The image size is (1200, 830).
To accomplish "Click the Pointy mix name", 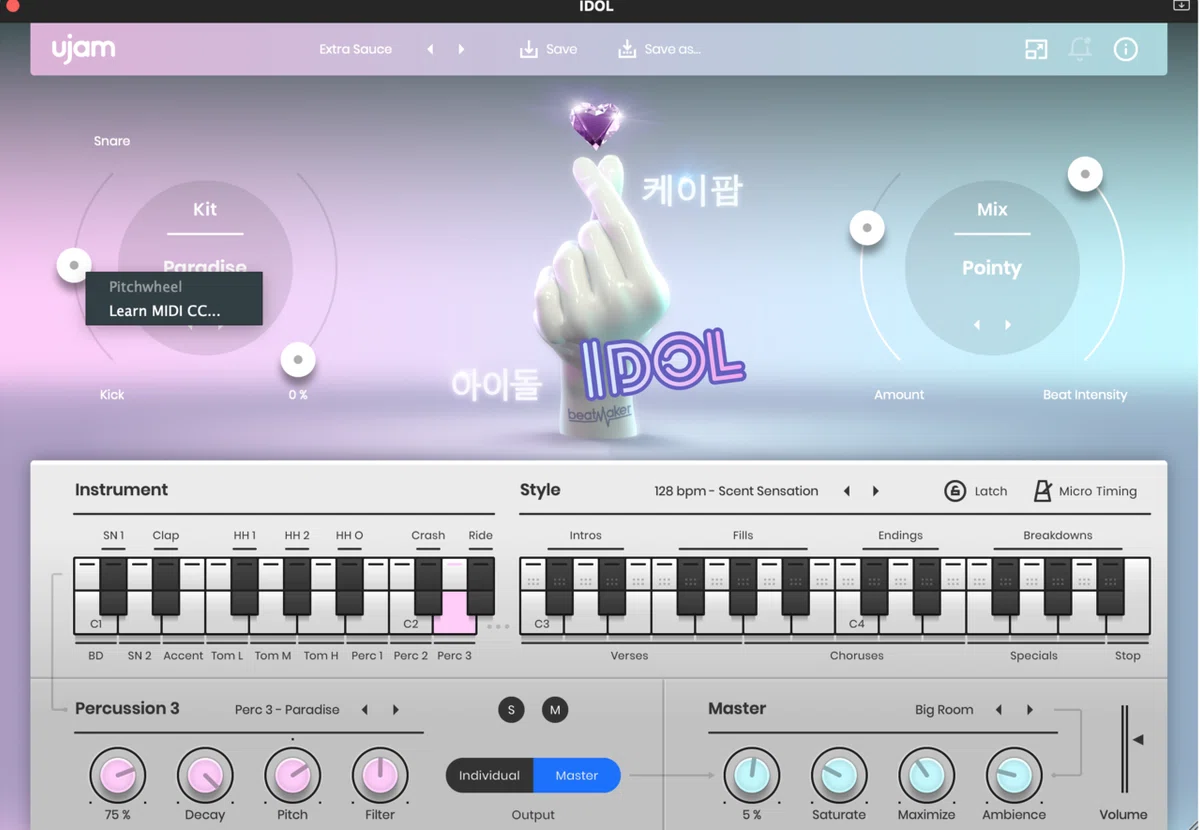I will (992, 268).
